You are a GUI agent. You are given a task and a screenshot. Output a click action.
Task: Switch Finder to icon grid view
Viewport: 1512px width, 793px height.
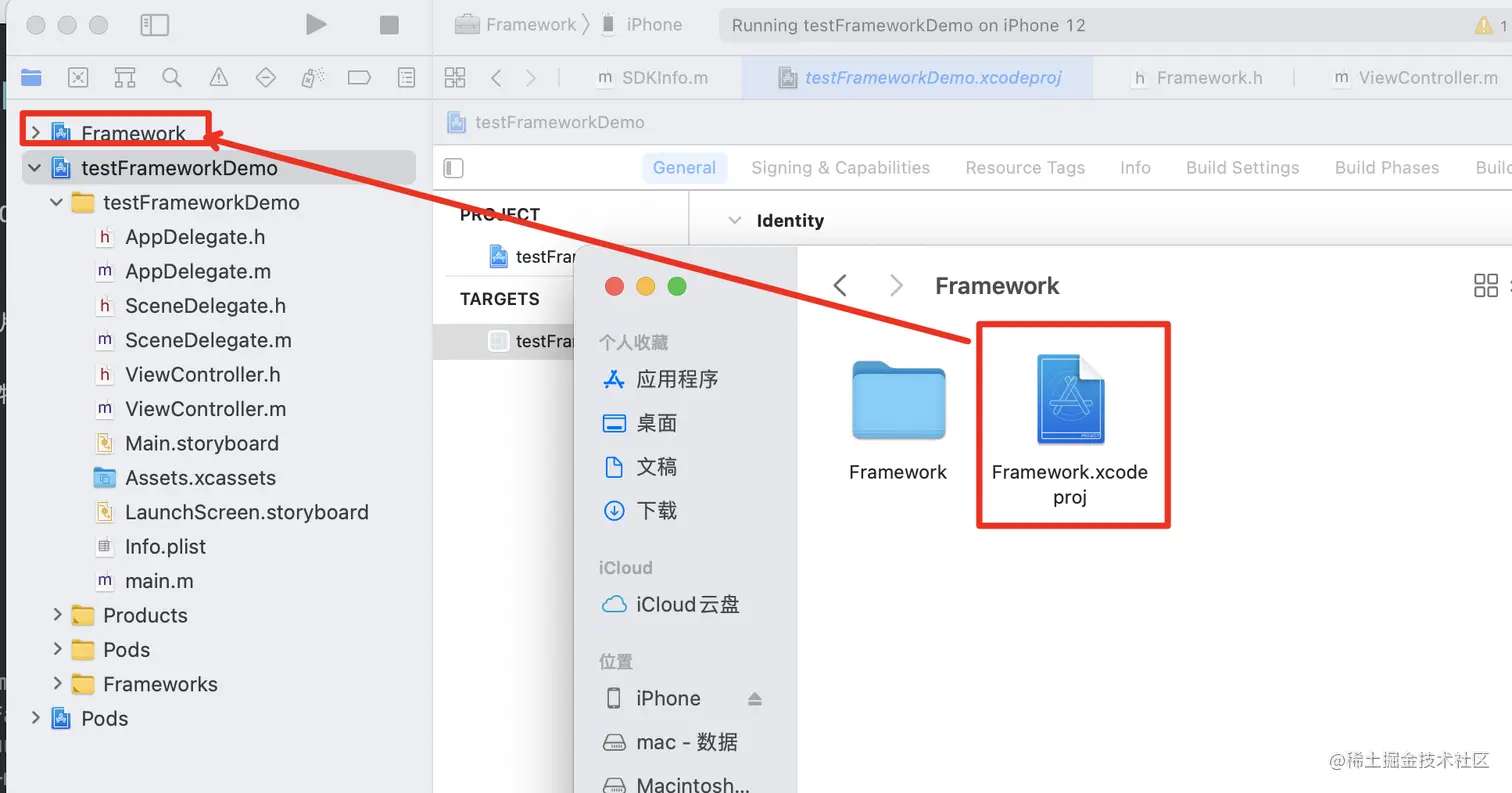click(1486, 286)
